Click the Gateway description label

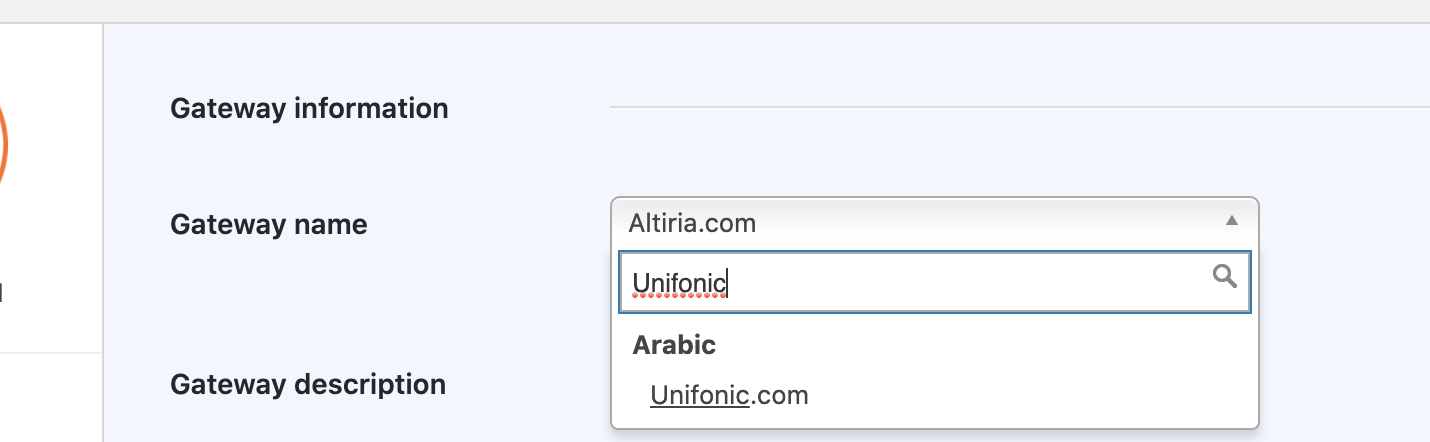coord(308,384)
